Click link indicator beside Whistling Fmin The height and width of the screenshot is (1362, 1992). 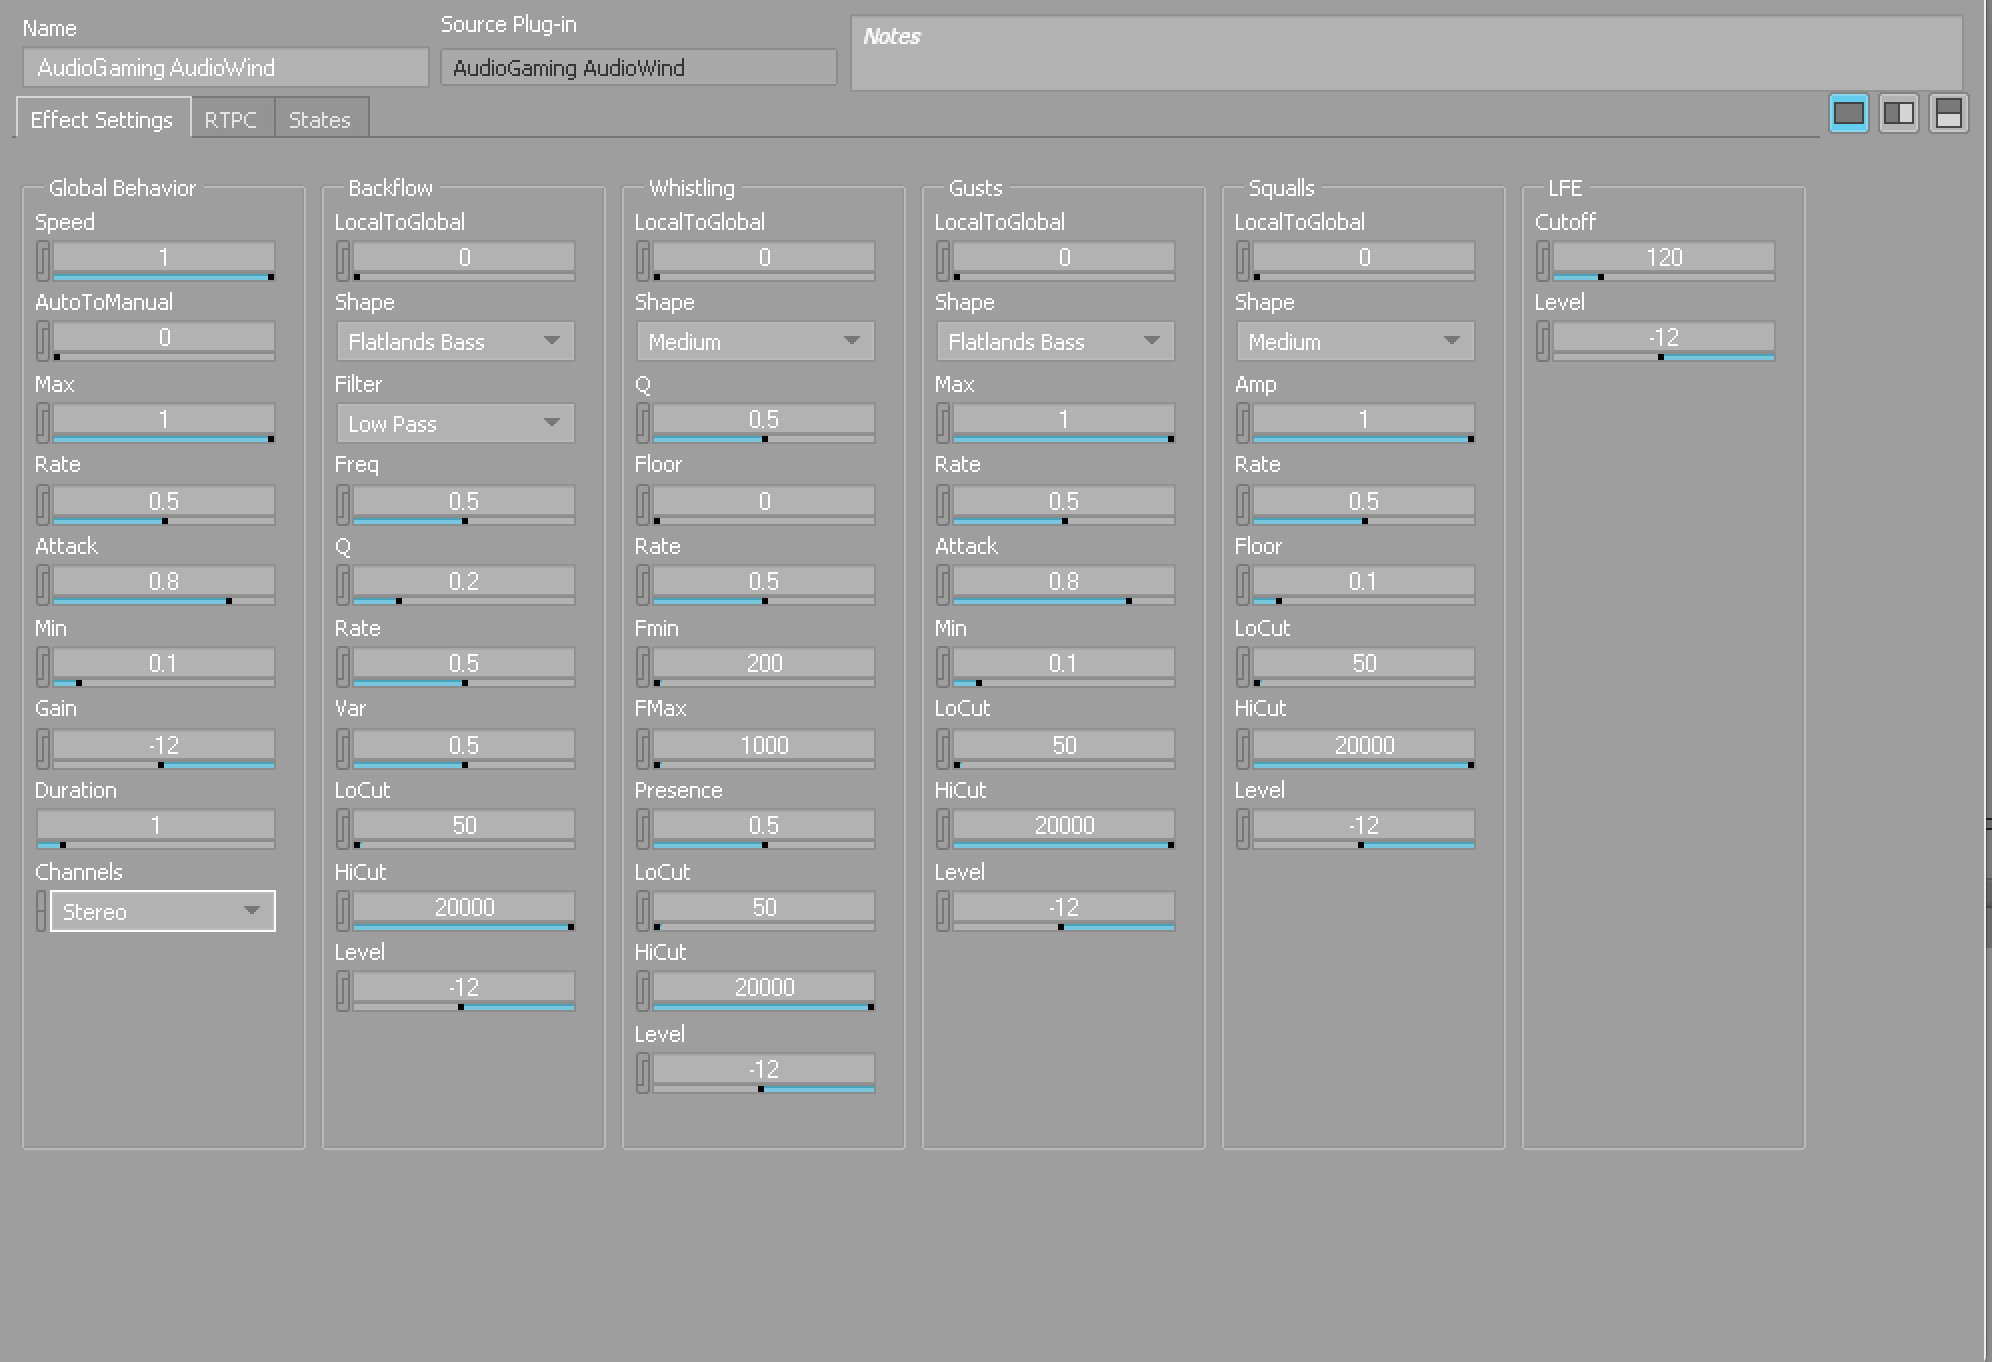643,666
